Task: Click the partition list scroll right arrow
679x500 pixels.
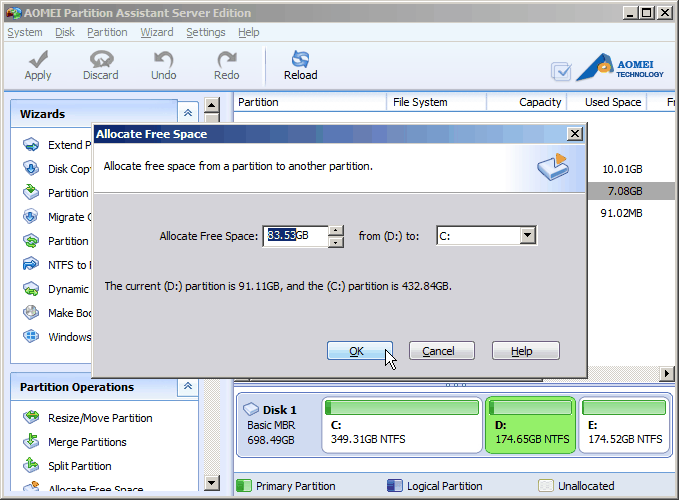Action: pyautogui.click(x=666, y=373)
